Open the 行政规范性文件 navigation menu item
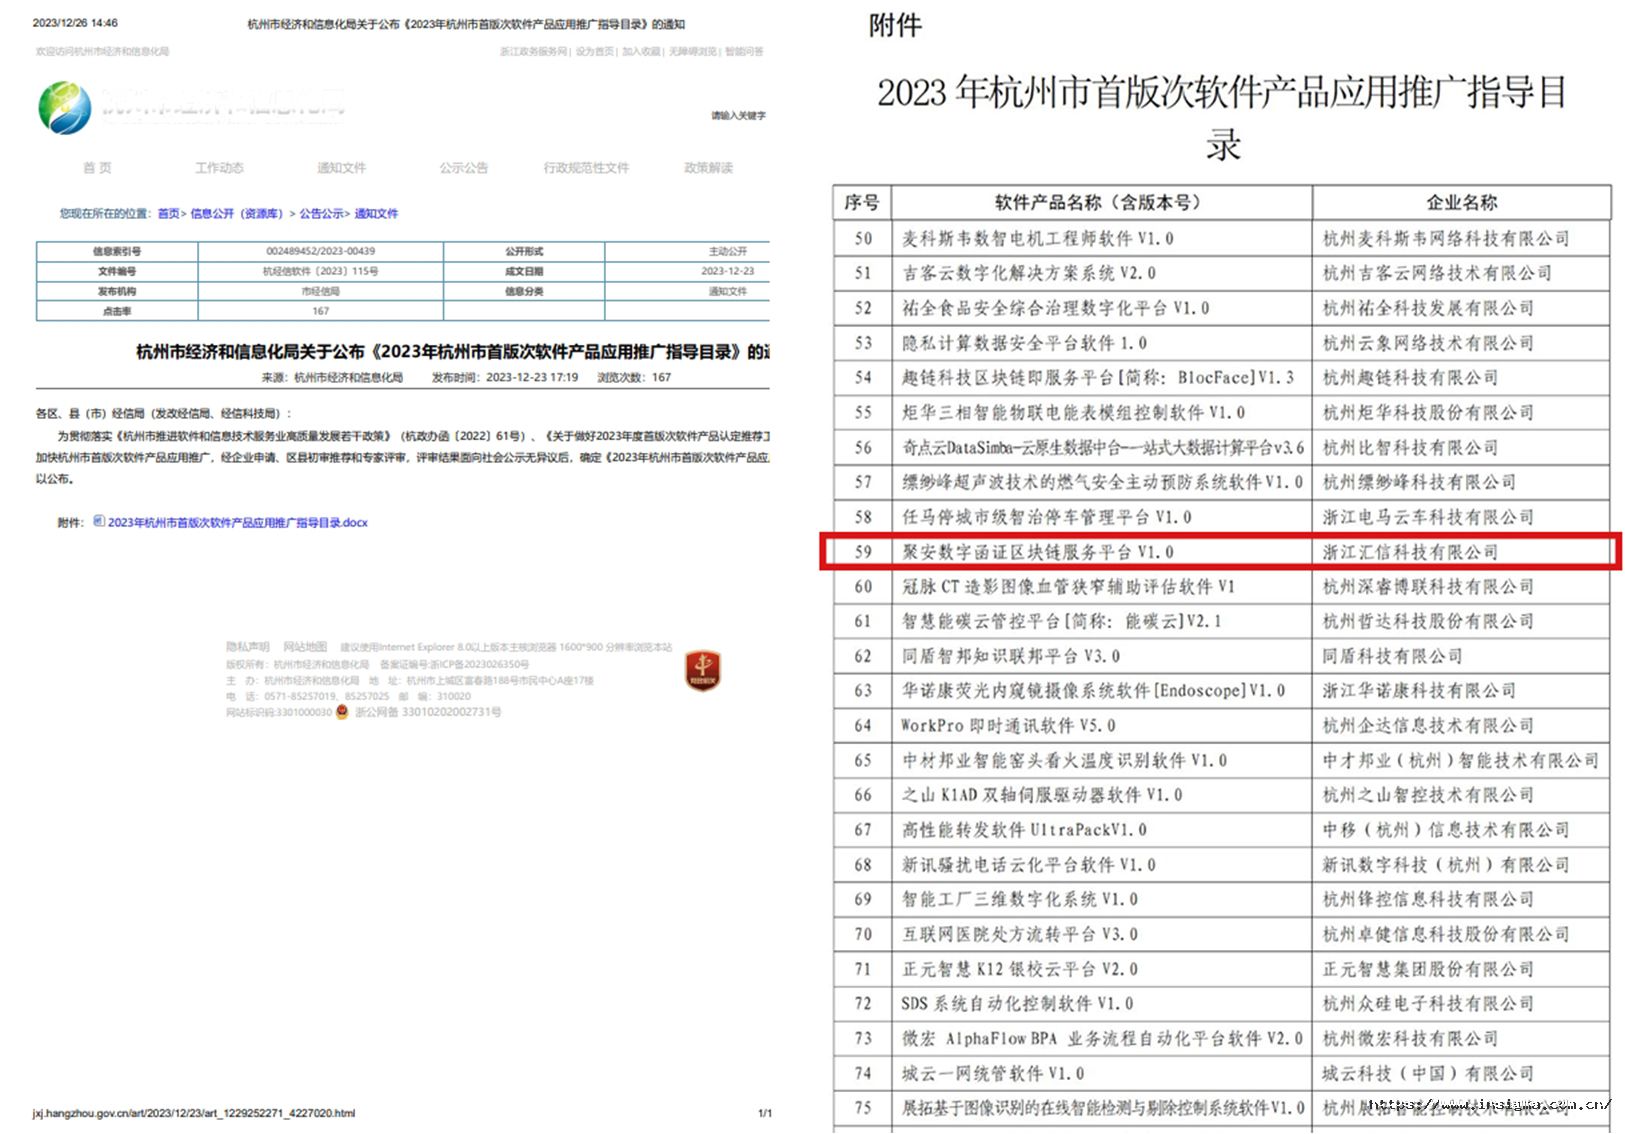Viewport: 1625px width, 1134px height. (x=587, y=168)
